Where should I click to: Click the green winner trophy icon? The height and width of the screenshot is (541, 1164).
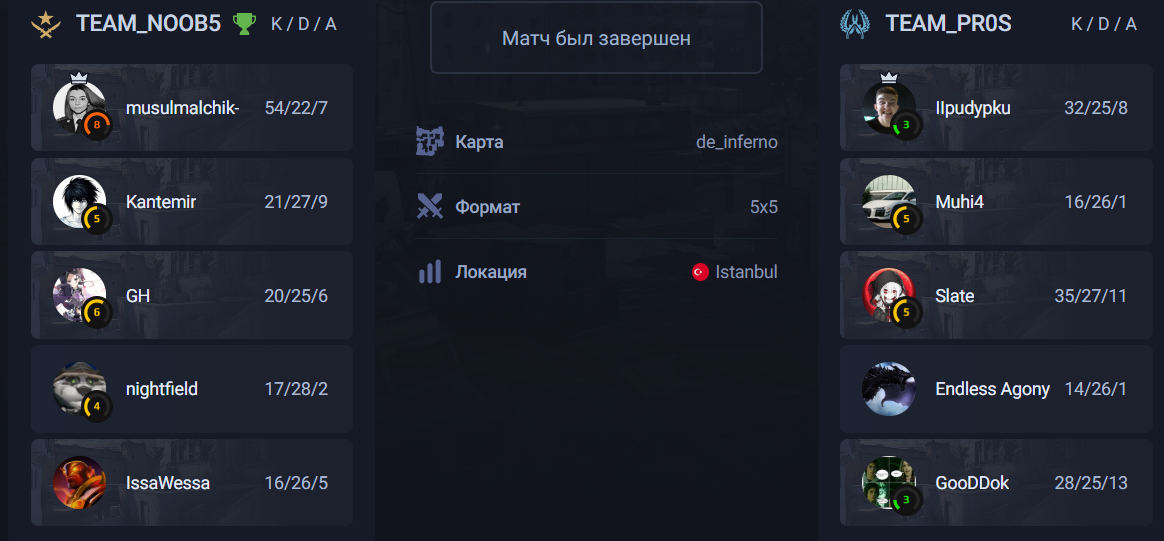243,23
